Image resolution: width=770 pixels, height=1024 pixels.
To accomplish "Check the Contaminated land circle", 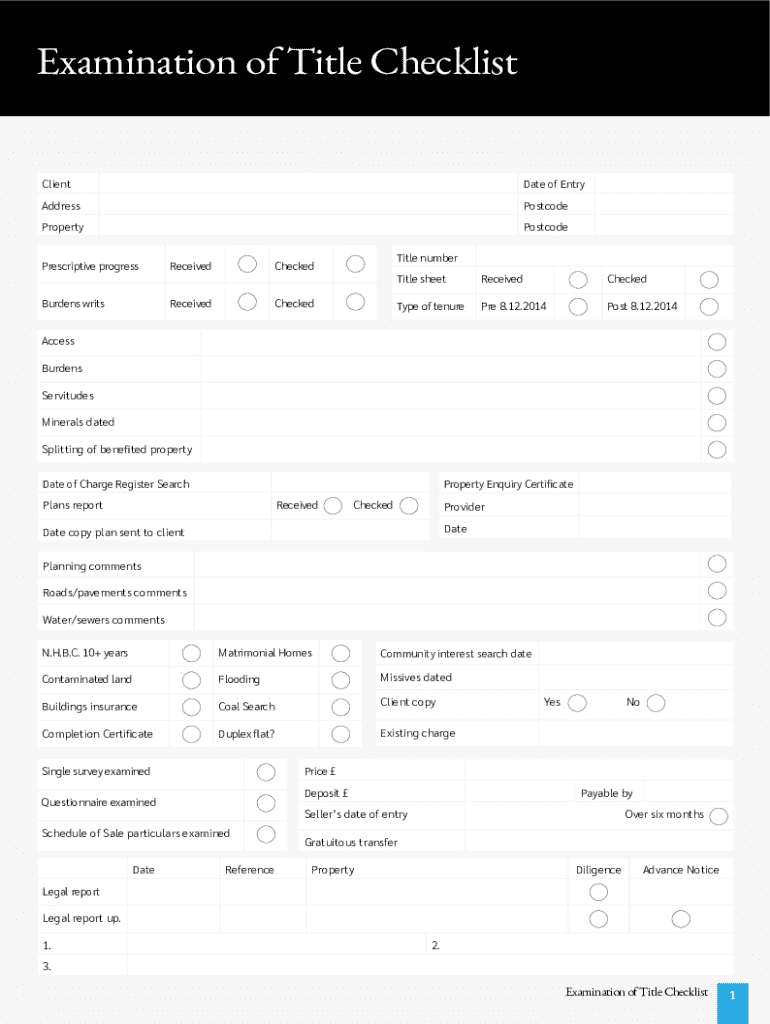I will pyautogui.click(x=191, y=680).
